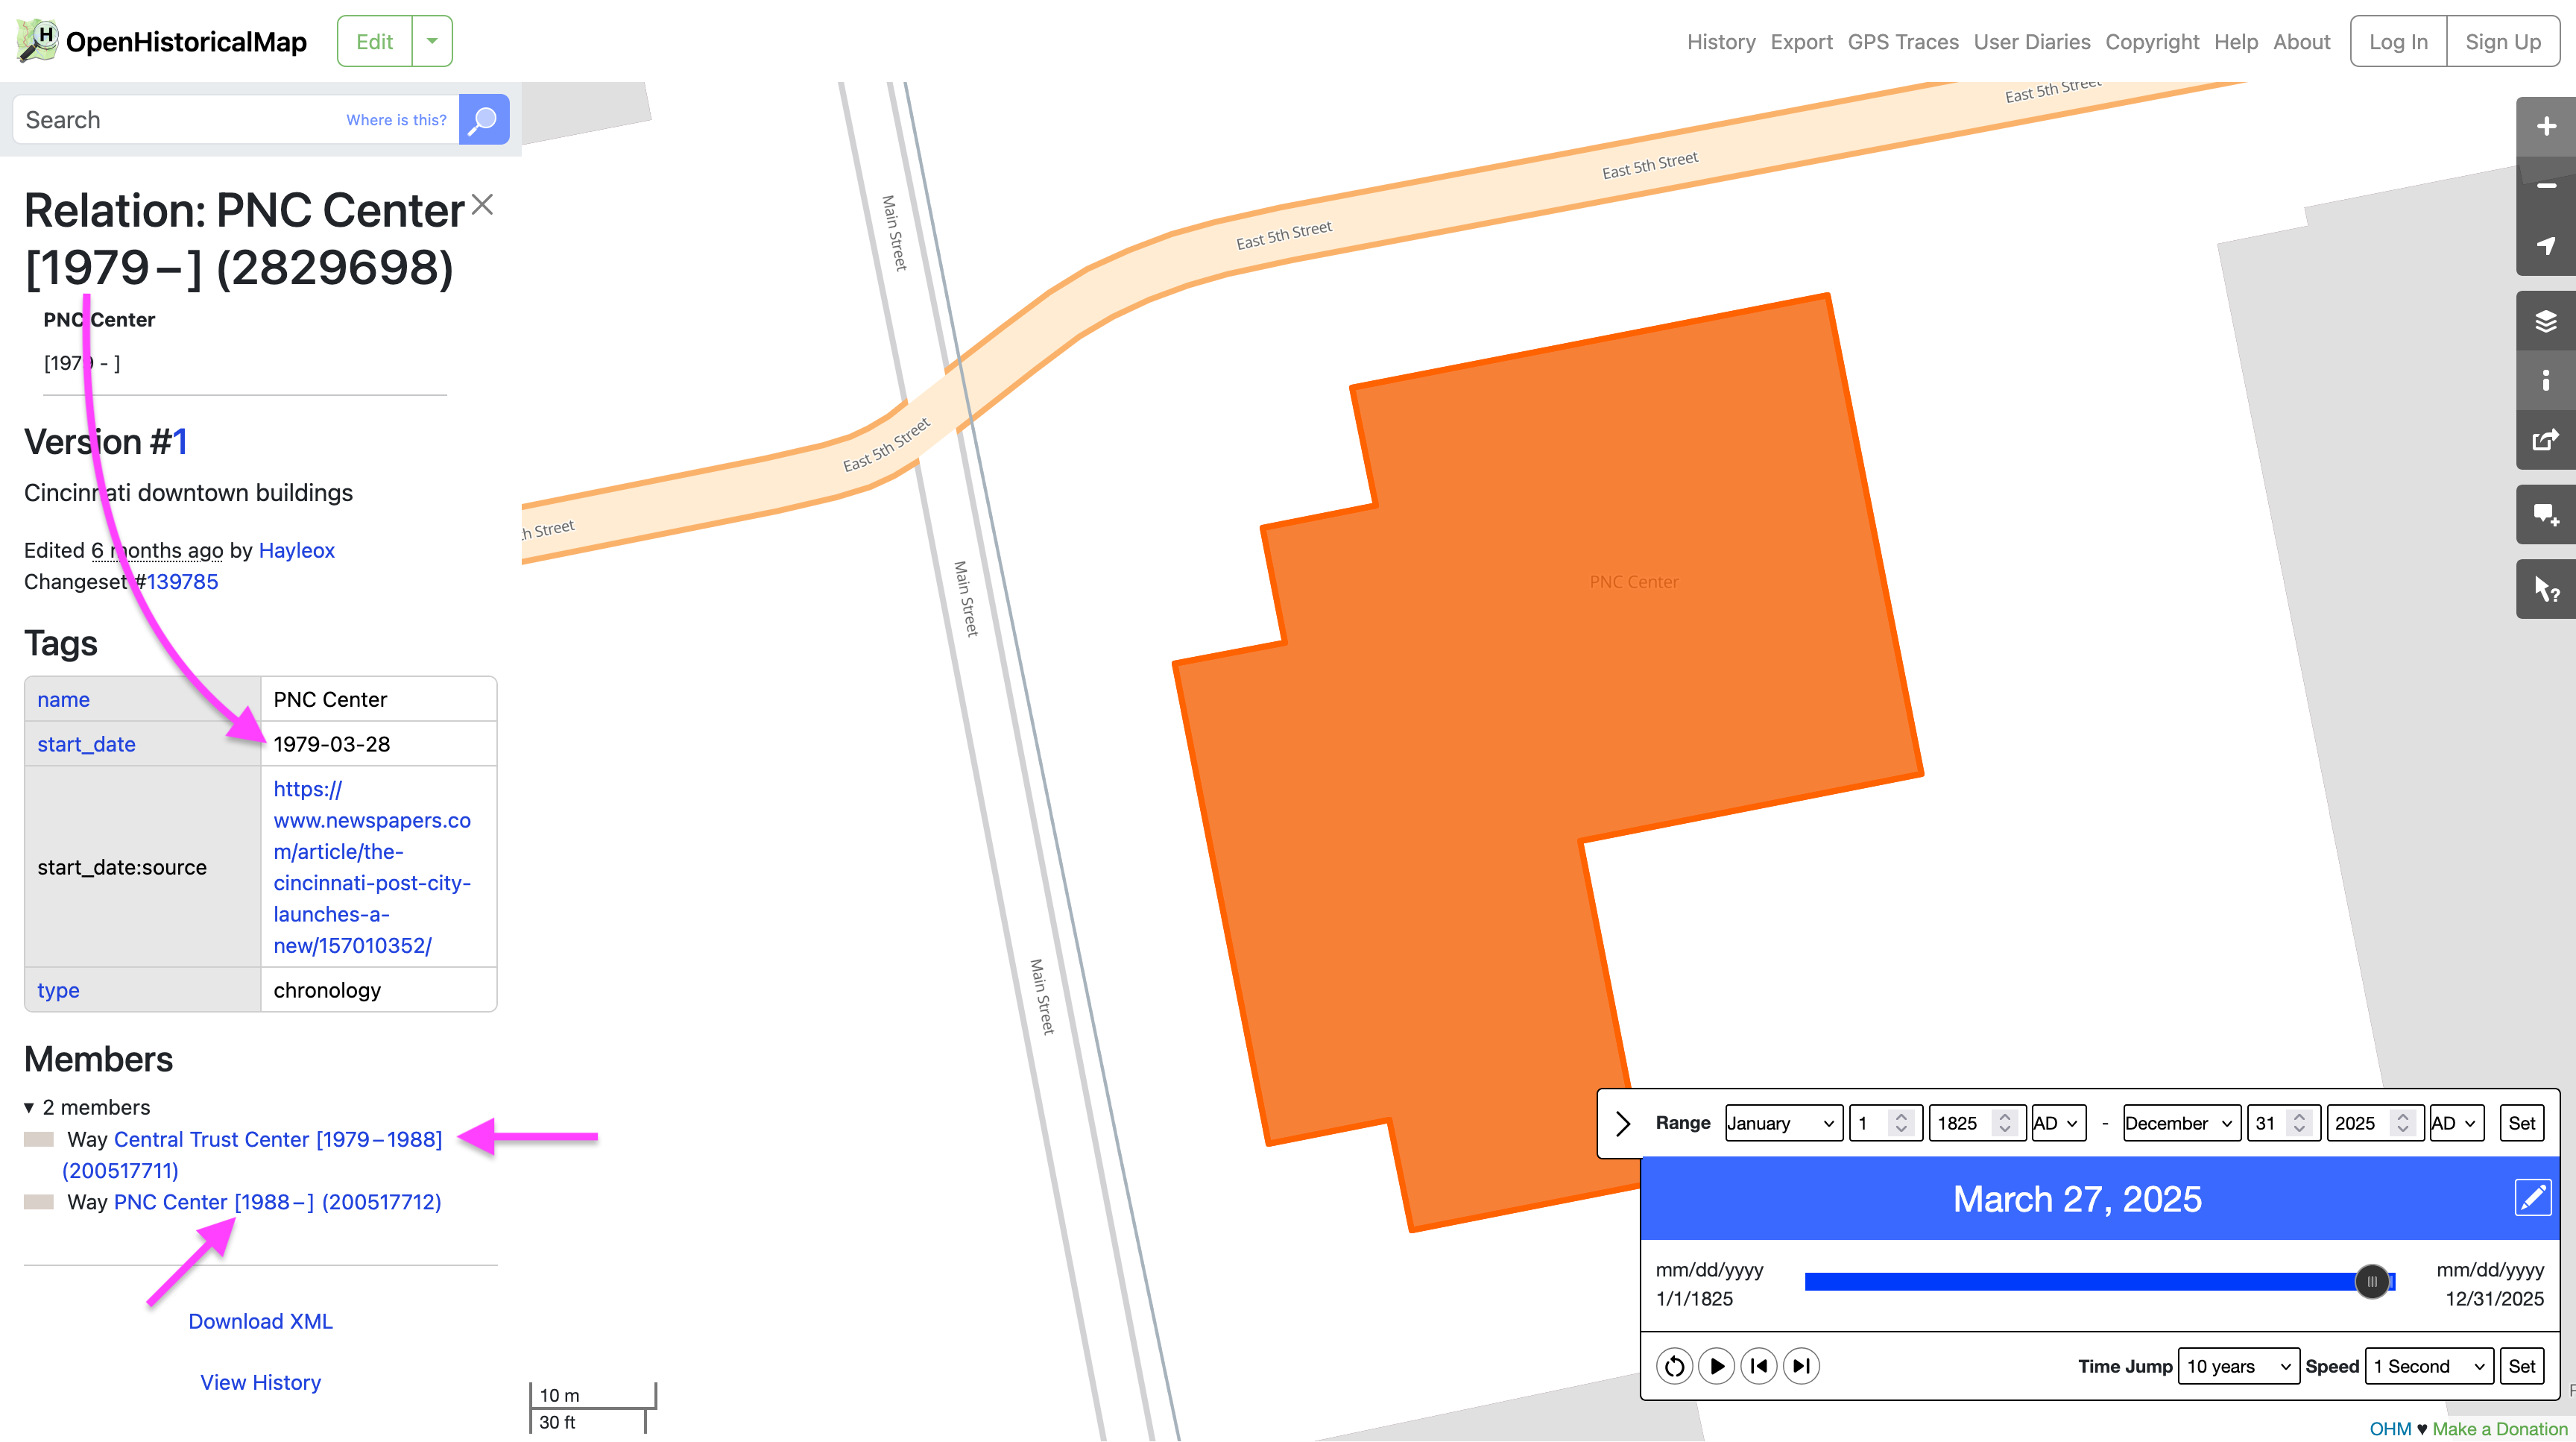Open start era AD dropdown
This screenshot has width=2576, height=1442.
click(x=2057, y=1123)
